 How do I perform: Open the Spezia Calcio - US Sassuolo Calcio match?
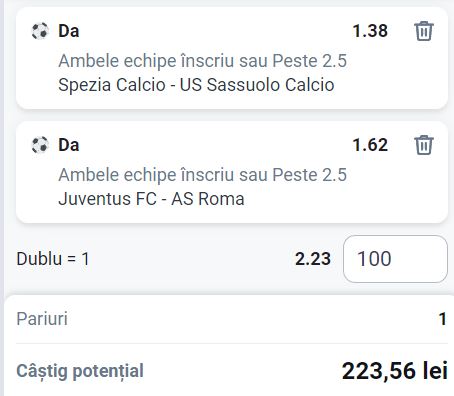[196, 85]
